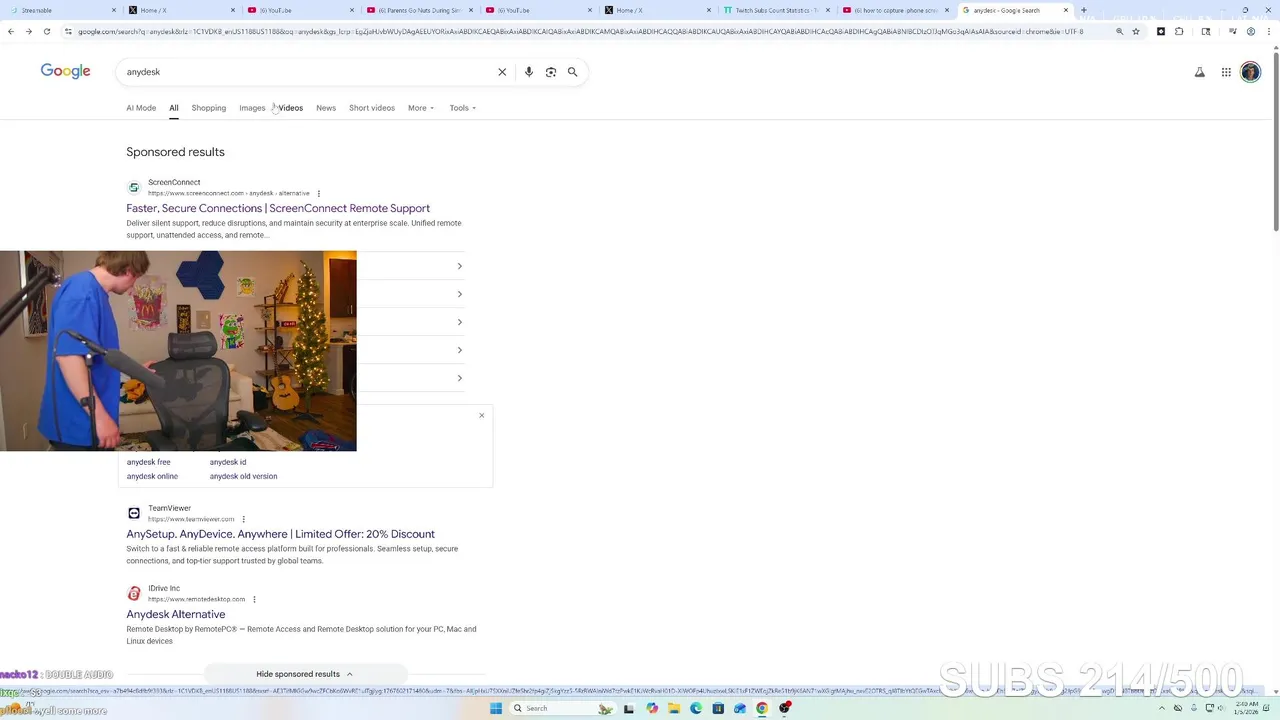Screen dimensions: 1280x720
Task: Select the Images results tab
Action: [x=252, y=108]
